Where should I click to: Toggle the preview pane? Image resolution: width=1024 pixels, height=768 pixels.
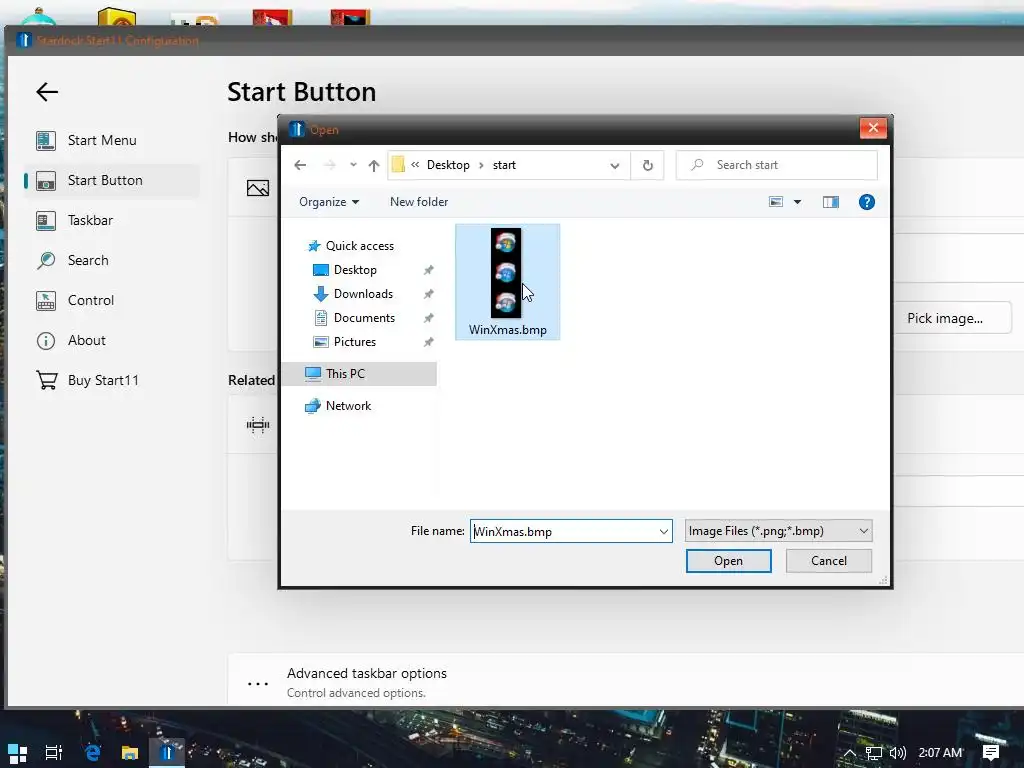[831, 202]
